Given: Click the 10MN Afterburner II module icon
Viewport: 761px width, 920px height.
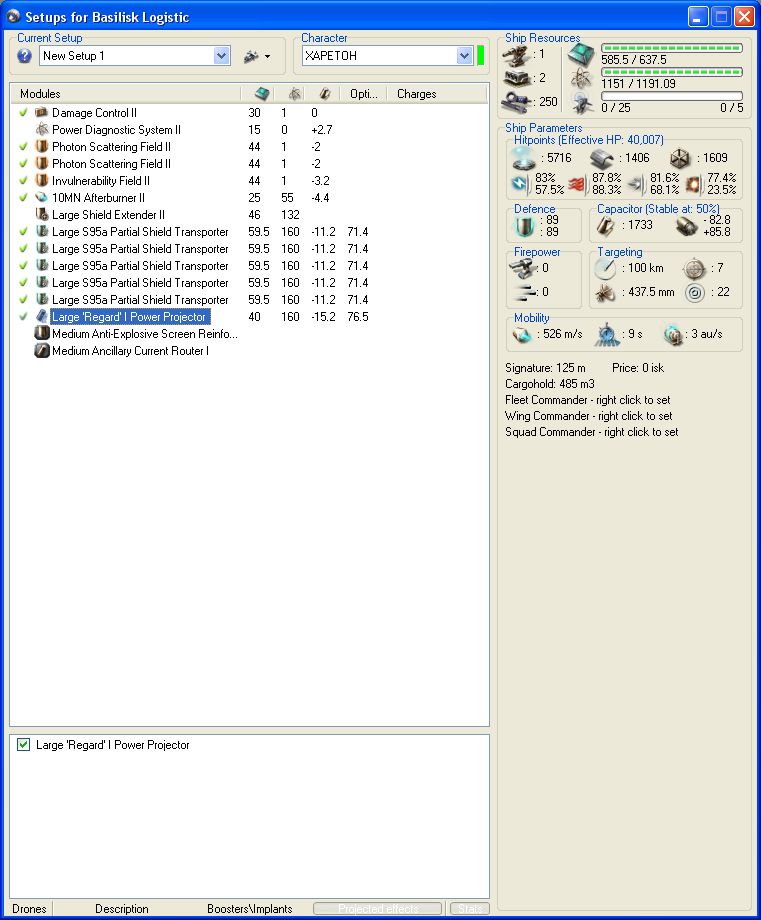Looking at the screenshot, I should (x=42, y=197).
